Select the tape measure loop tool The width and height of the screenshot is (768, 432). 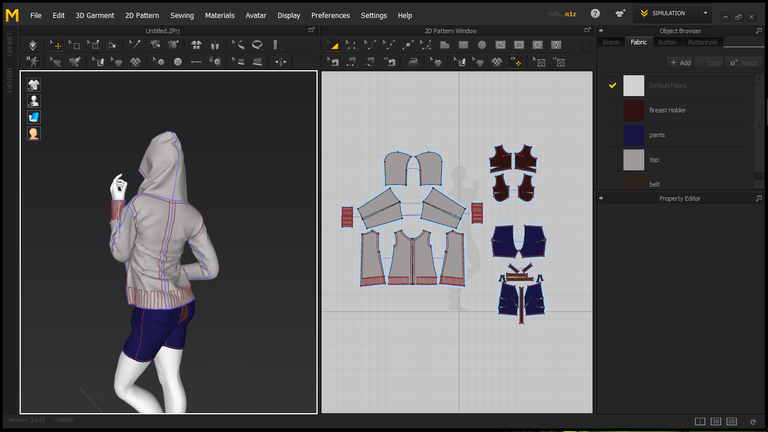[257, 45]
